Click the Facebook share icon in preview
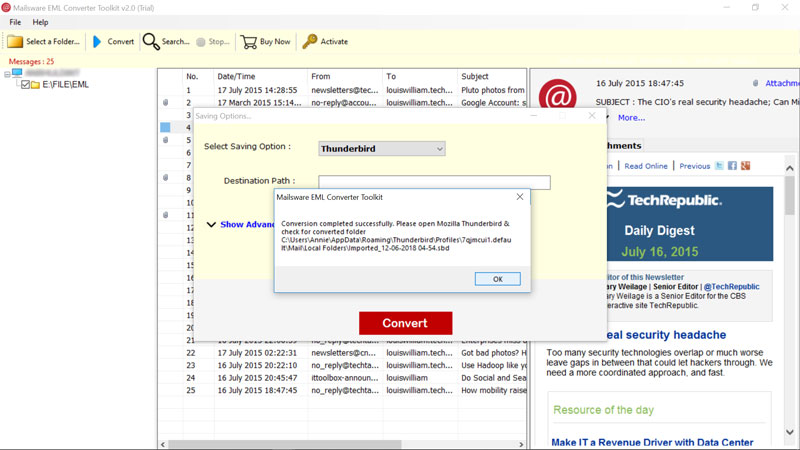This screenshot has width=800, height=450. (732, 166)
